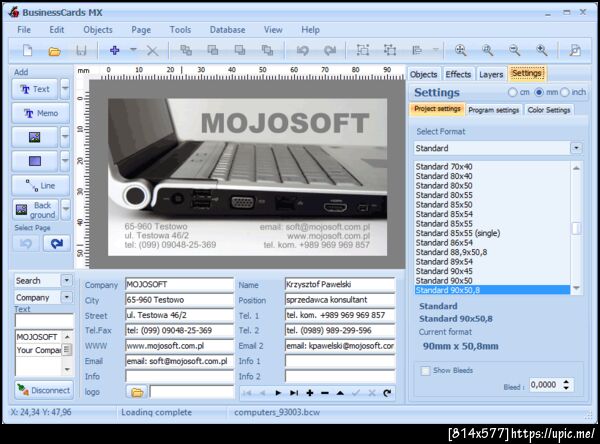Viewport: 600px width, 444px height.
Task: Click the group objects toolbar icon
Action: click(x=363, y=50)
